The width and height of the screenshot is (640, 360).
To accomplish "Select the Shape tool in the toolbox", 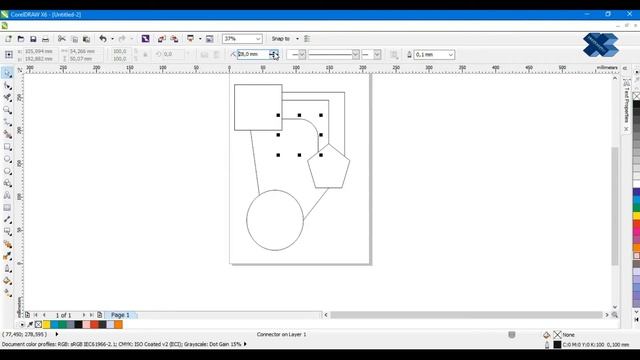I will click(x=7, y=86).
